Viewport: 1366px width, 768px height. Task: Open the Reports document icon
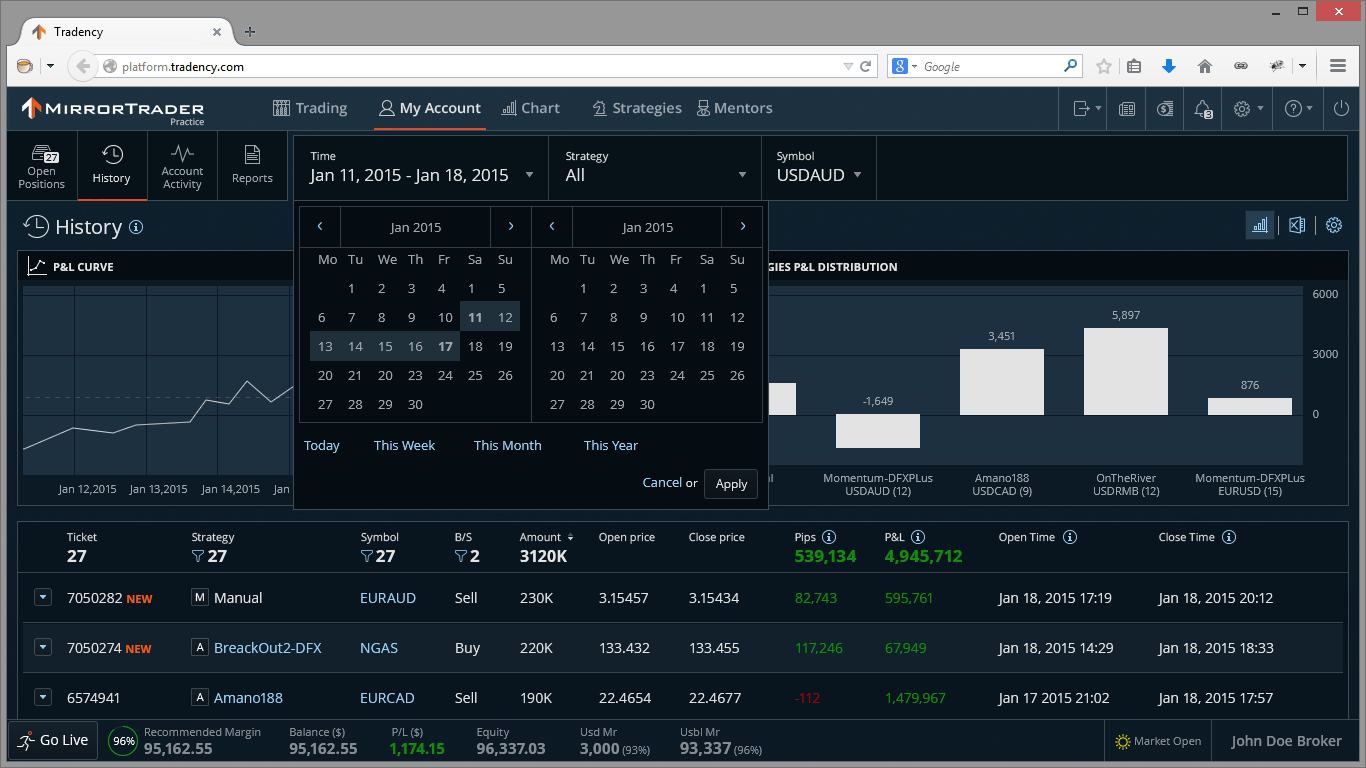[x=252, y=154]
